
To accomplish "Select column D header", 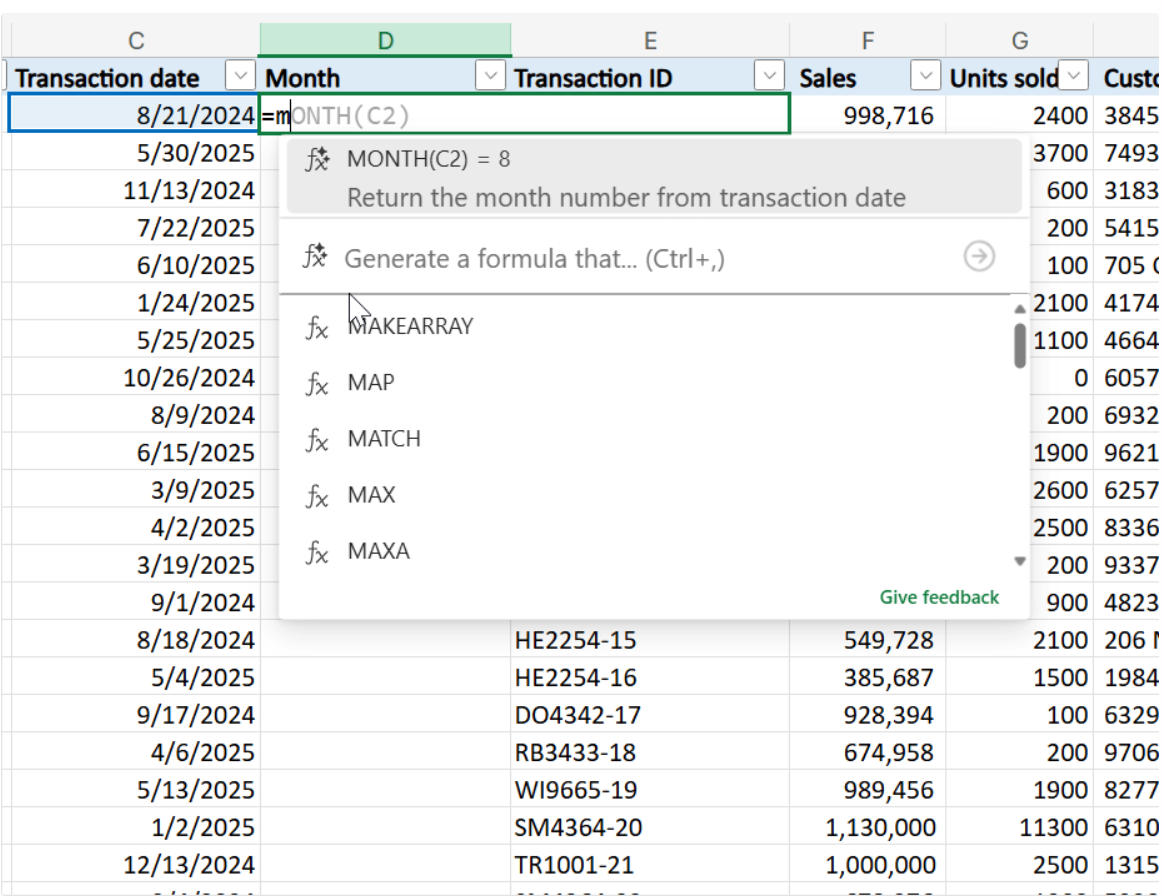I will [385, 40].
